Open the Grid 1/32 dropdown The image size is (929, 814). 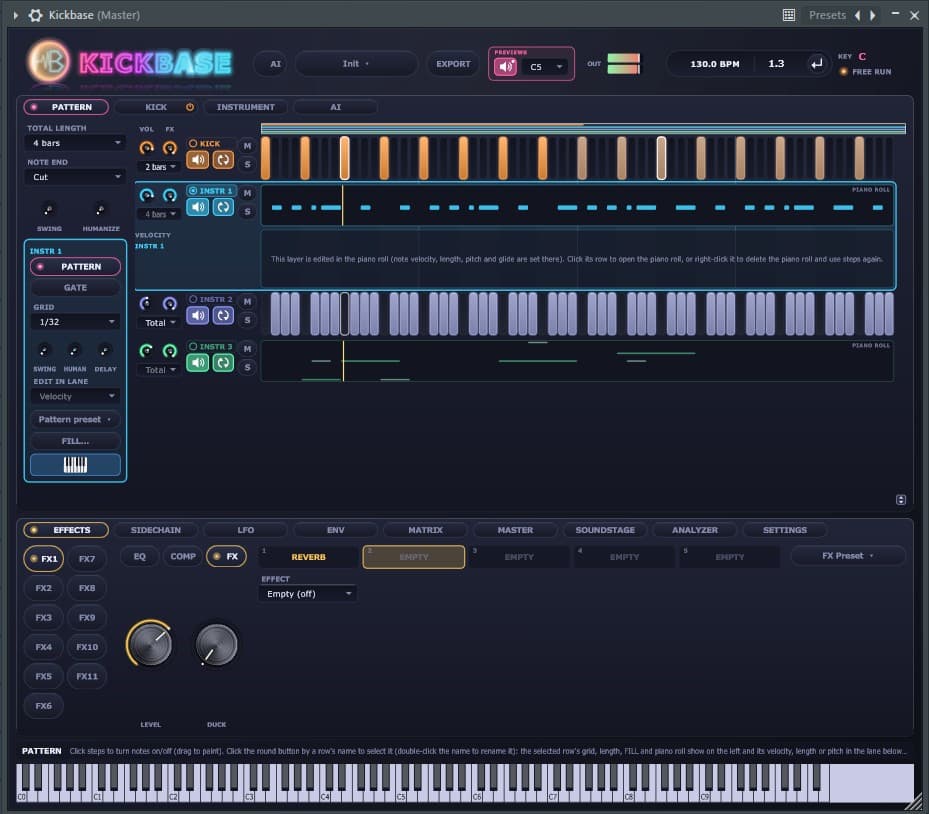coord(75,322)
